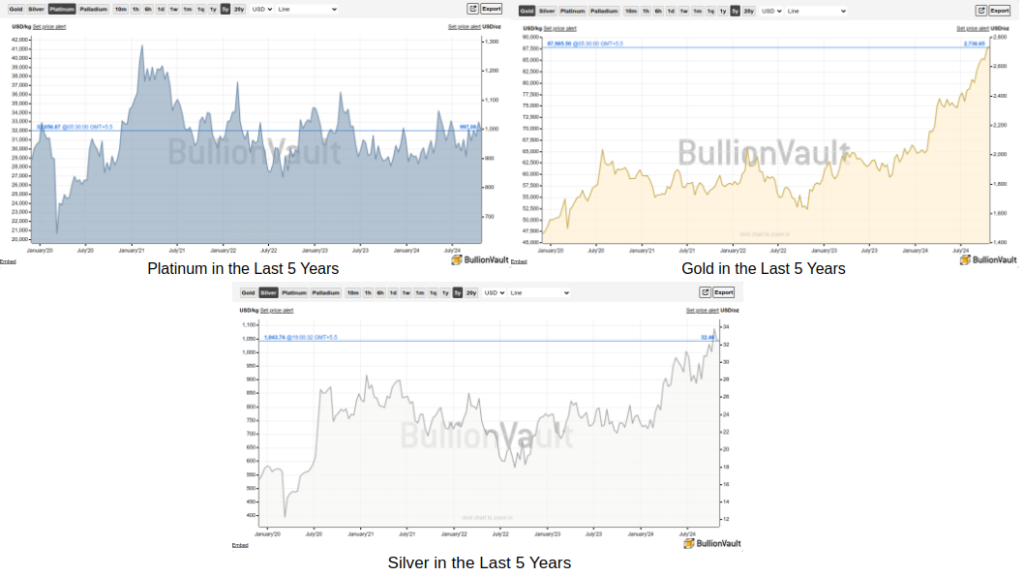Click the 'Gold in the Last 5 Years' caption

click(x=763, y=268)
